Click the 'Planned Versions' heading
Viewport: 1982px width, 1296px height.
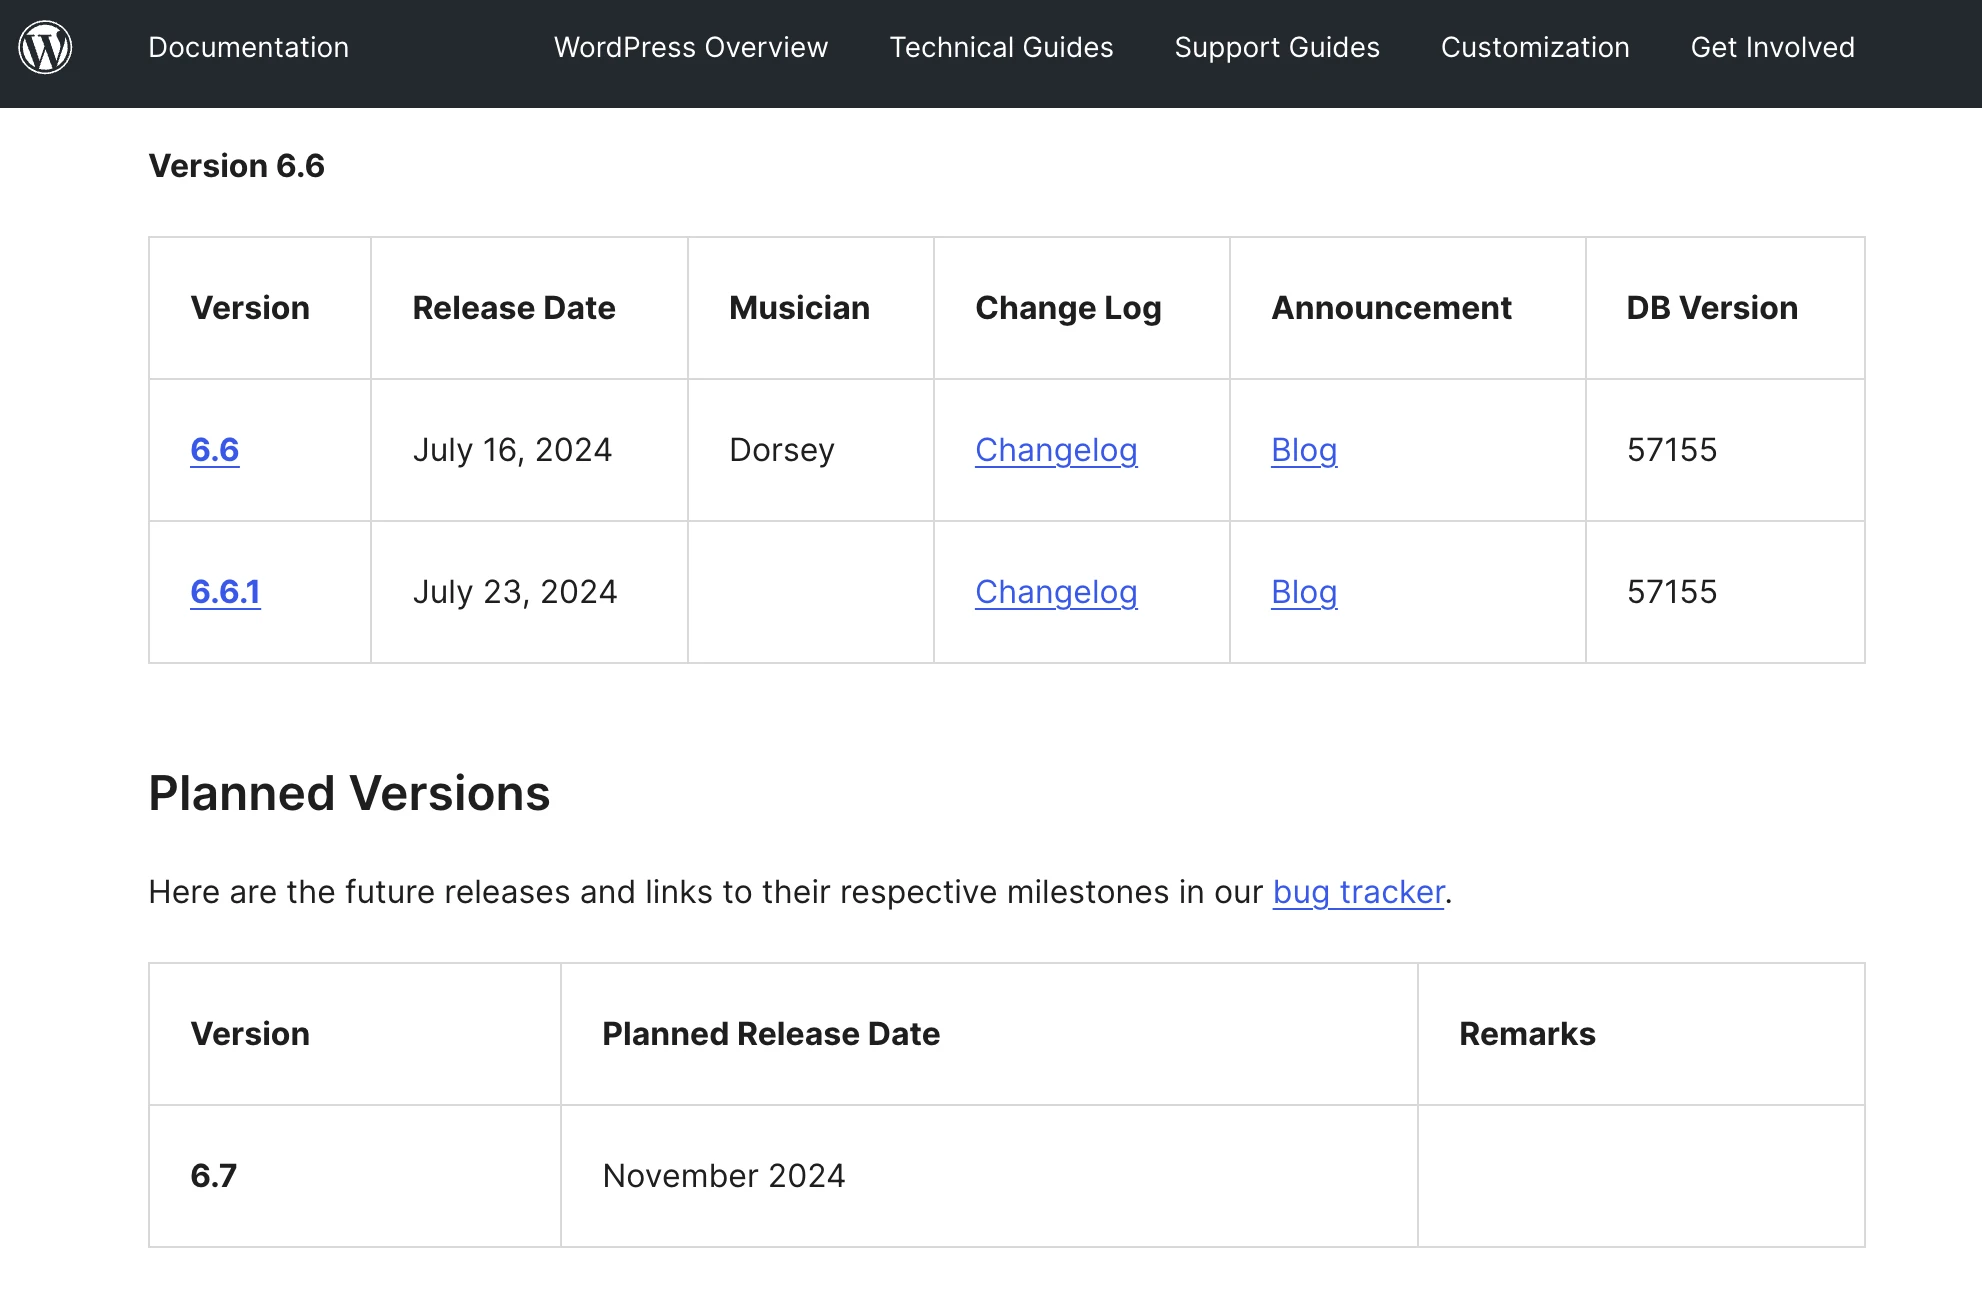coord(349,794)
